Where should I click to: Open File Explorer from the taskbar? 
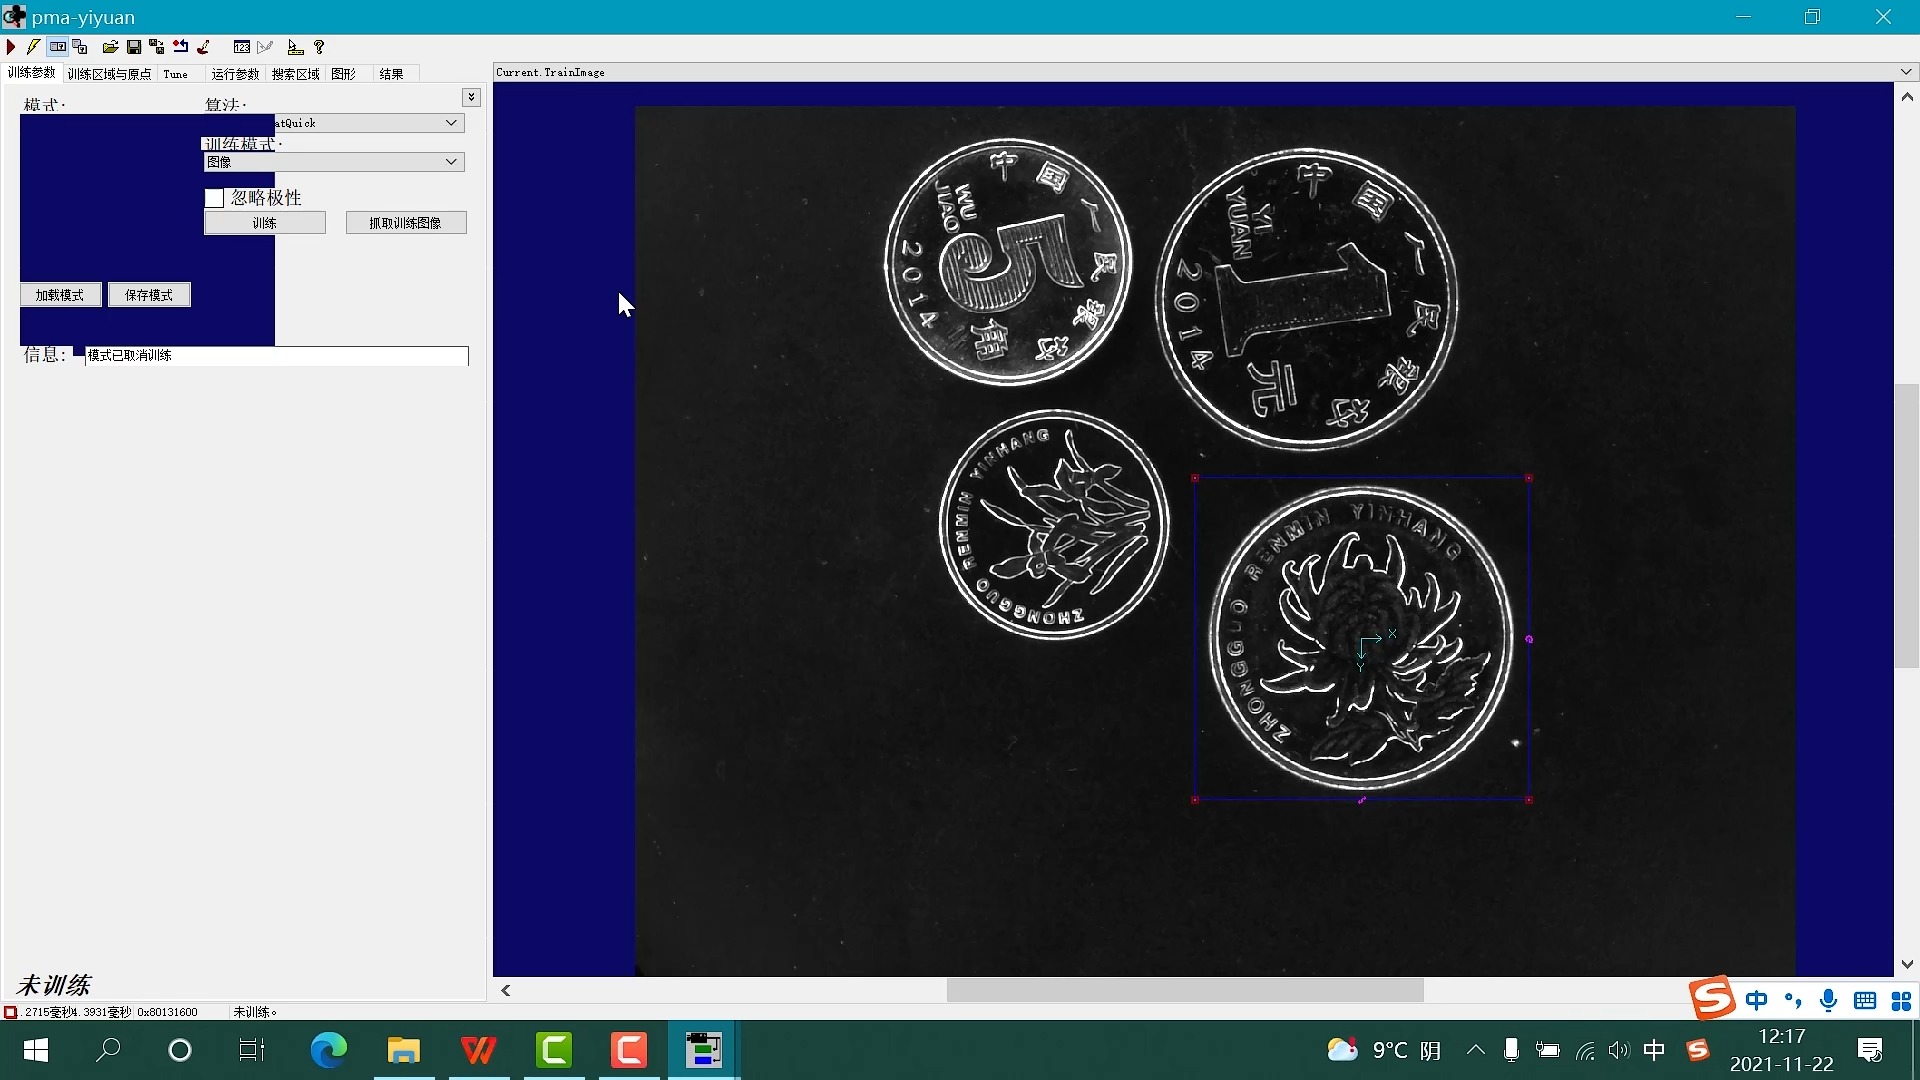point(404,1050)
